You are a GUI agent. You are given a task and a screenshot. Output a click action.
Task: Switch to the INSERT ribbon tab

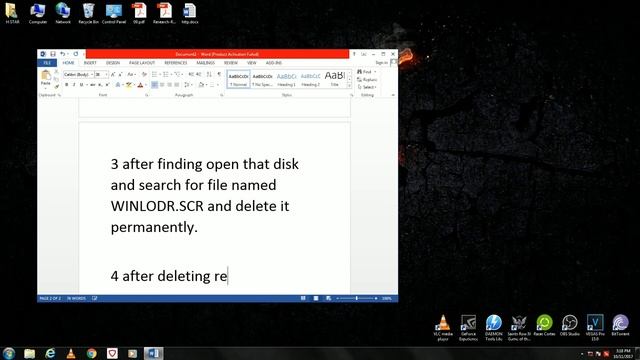tap(90, 63)
